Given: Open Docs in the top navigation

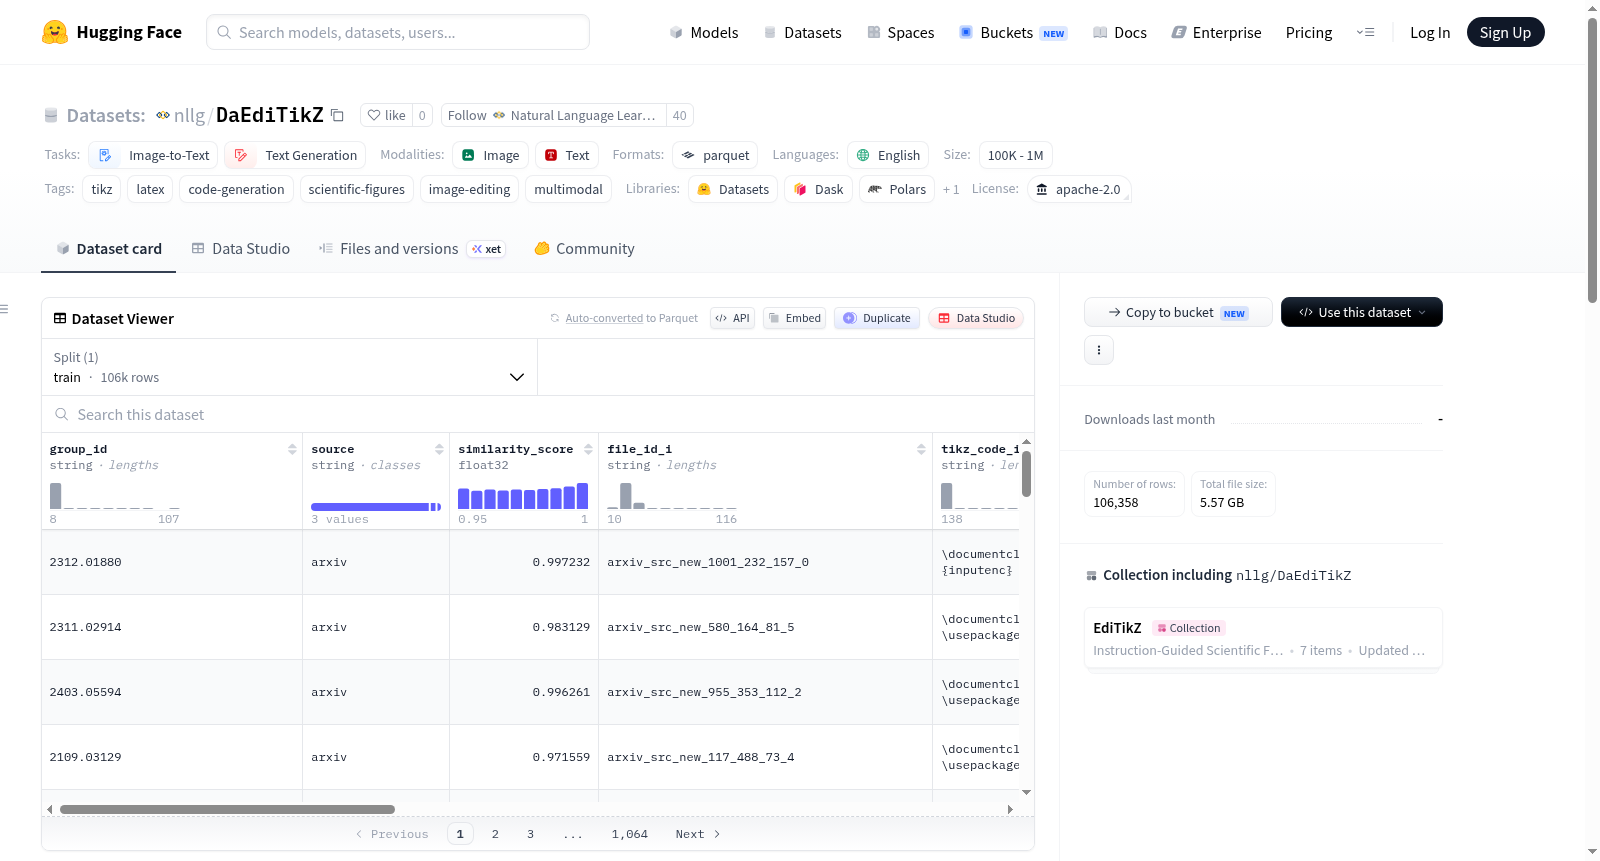Looking at the screenshot, I should [x=1119, y=32].
